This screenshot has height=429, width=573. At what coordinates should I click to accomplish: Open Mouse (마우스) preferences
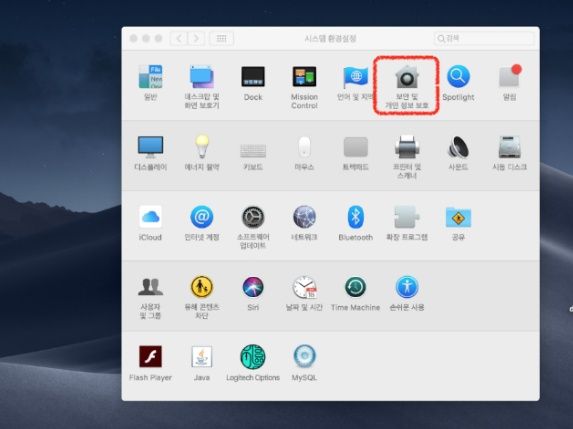(x=304, y=147)
